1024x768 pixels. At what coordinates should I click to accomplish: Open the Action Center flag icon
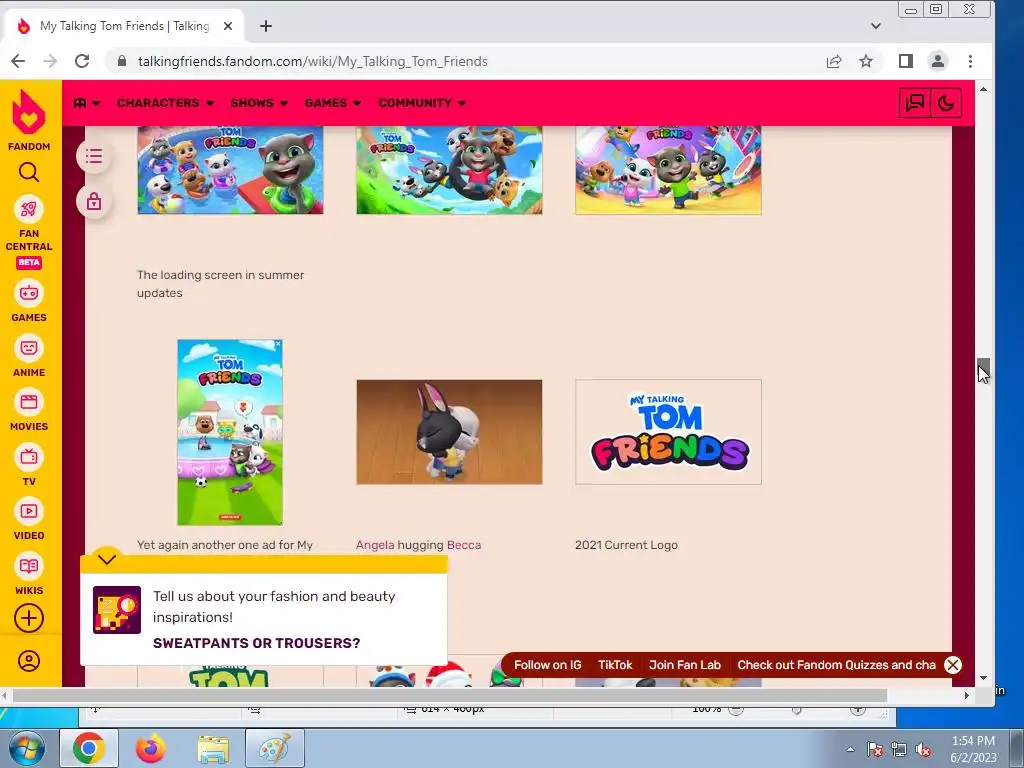click(874, 750)
